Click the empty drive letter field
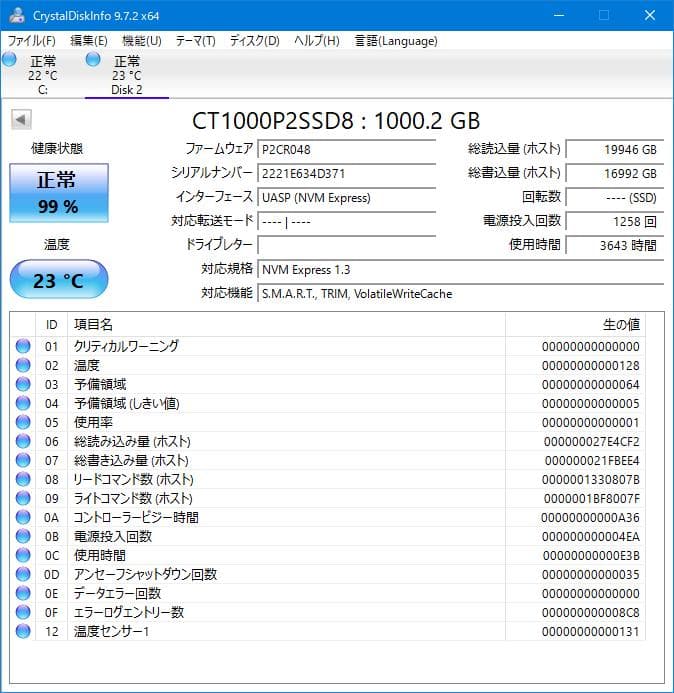674x693 pixels. tap(347, 245)
